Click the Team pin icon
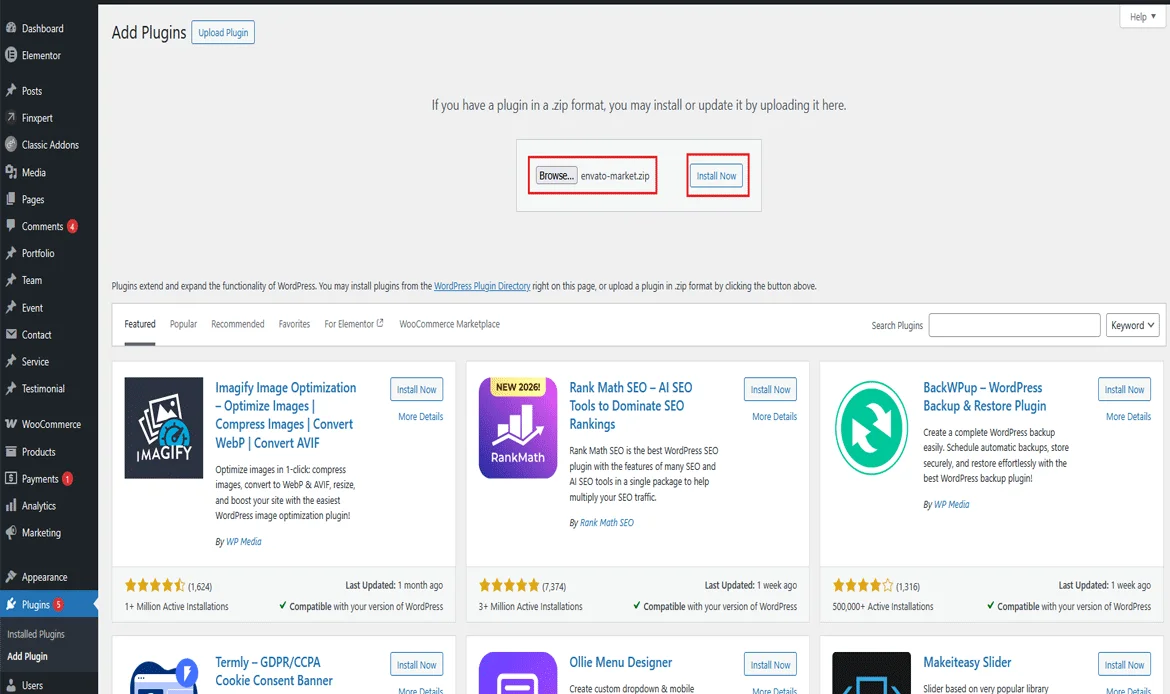The height and width of the screenshot is (694, 1170). tap(11, 280)
